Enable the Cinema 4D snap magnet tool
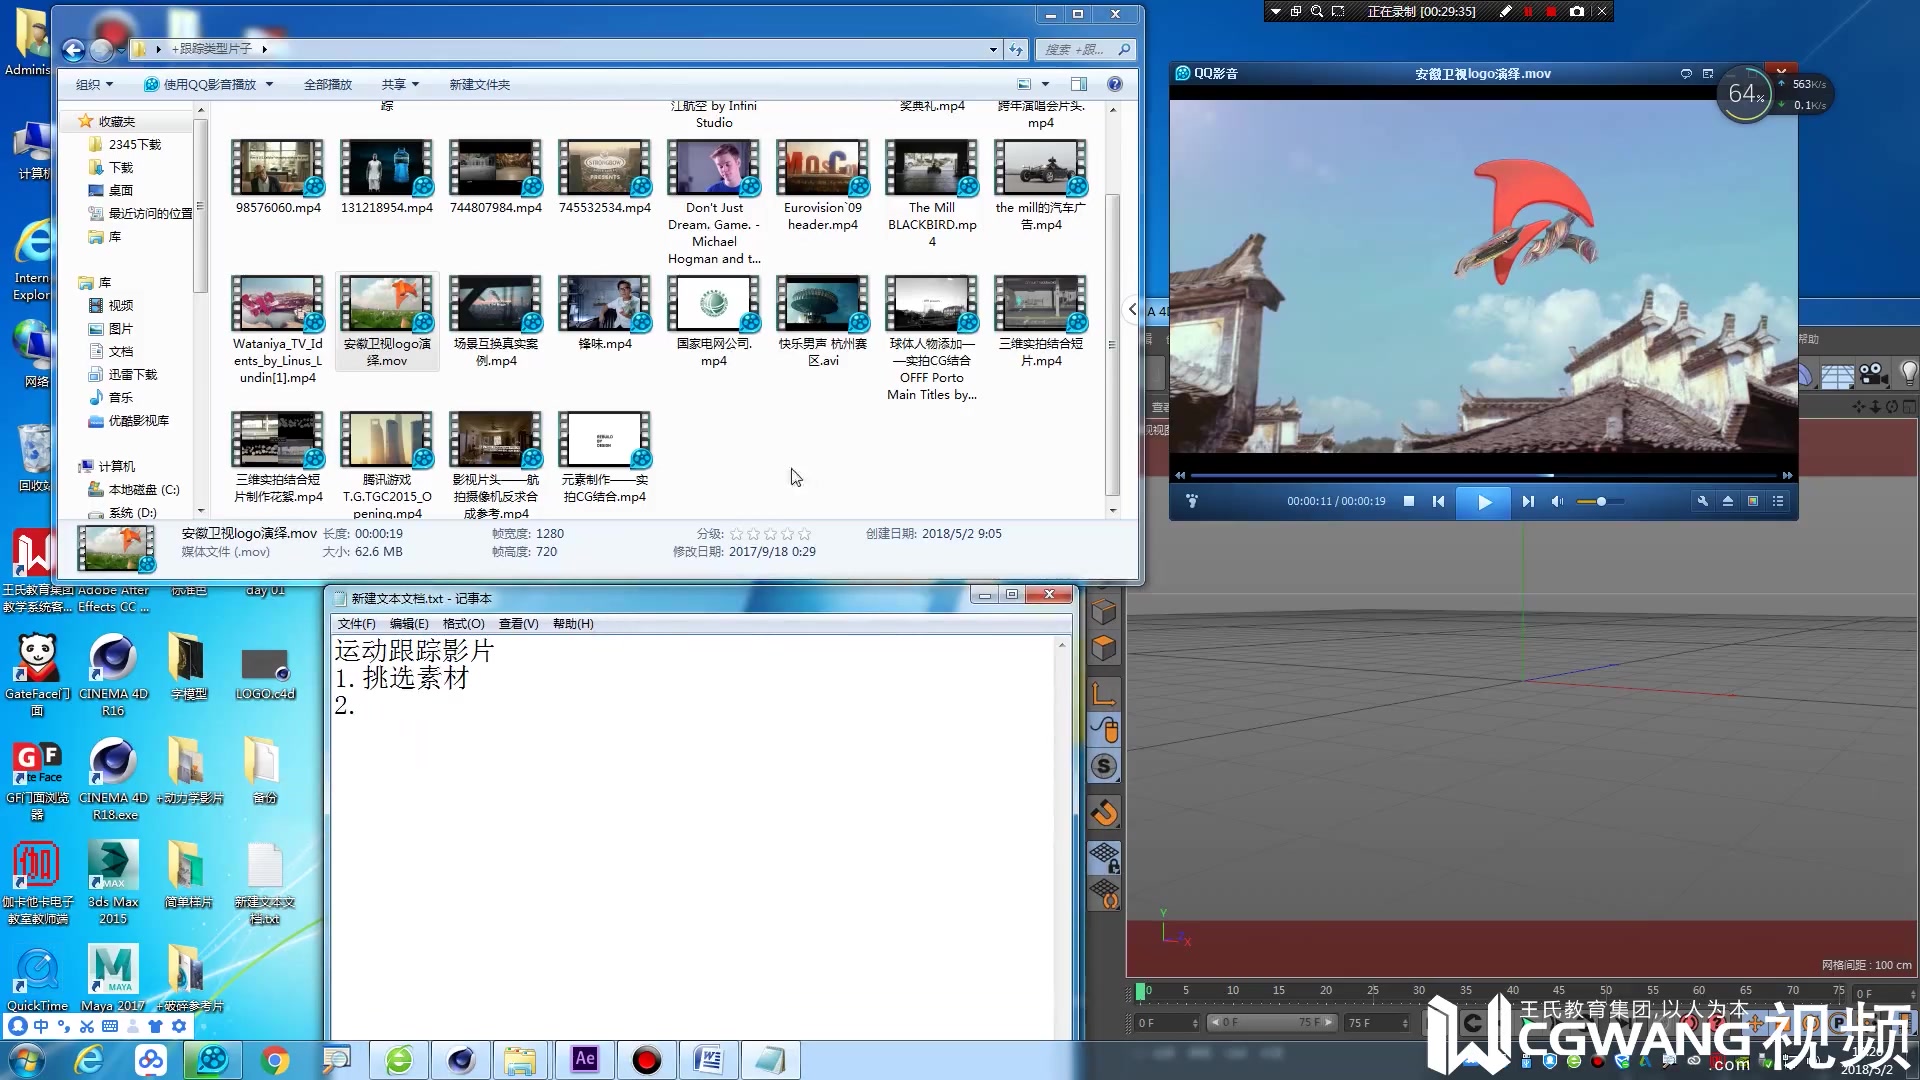Image resolution: width=1920 pixels, height=1080 pixels. point(1104,812)
